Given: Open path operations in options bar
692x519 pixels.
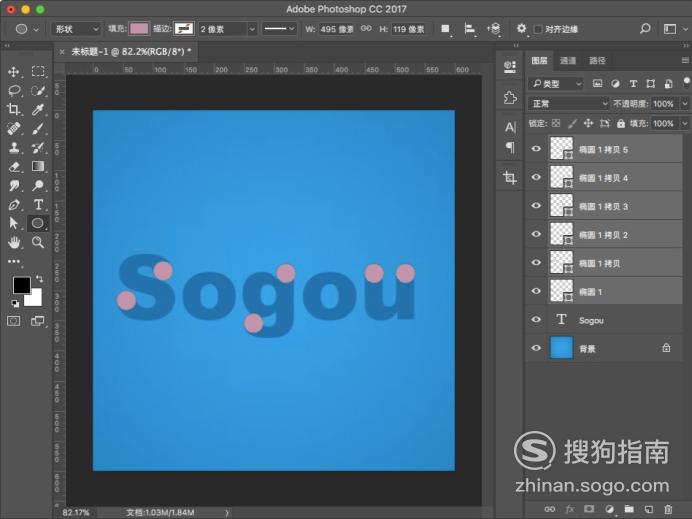Looking at the screenshot, I should pyautogui.click(x=446, y=29).
